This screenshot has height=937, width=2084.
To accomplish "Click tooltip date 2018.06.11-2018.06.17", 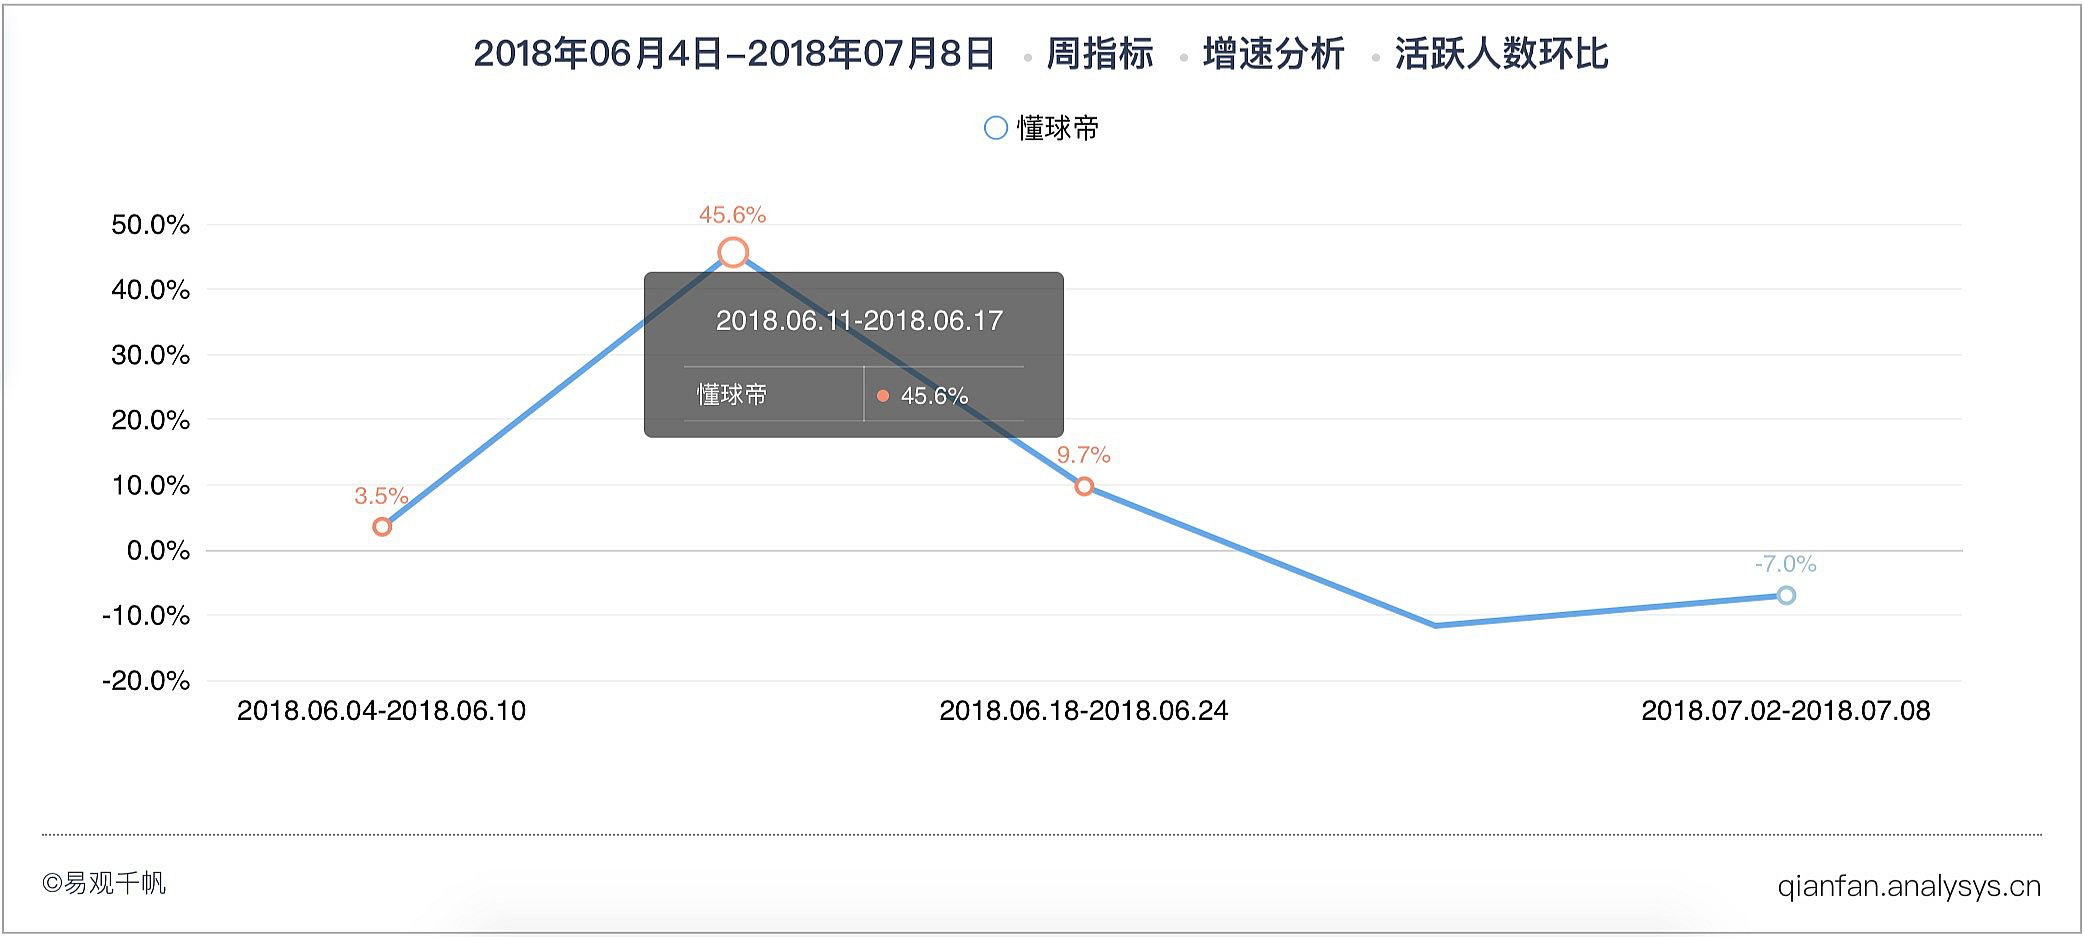I will (x=859, y=321).
